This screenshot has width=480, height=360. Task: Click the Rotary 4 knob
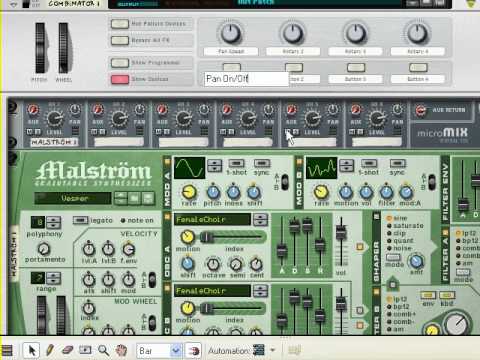418,33
